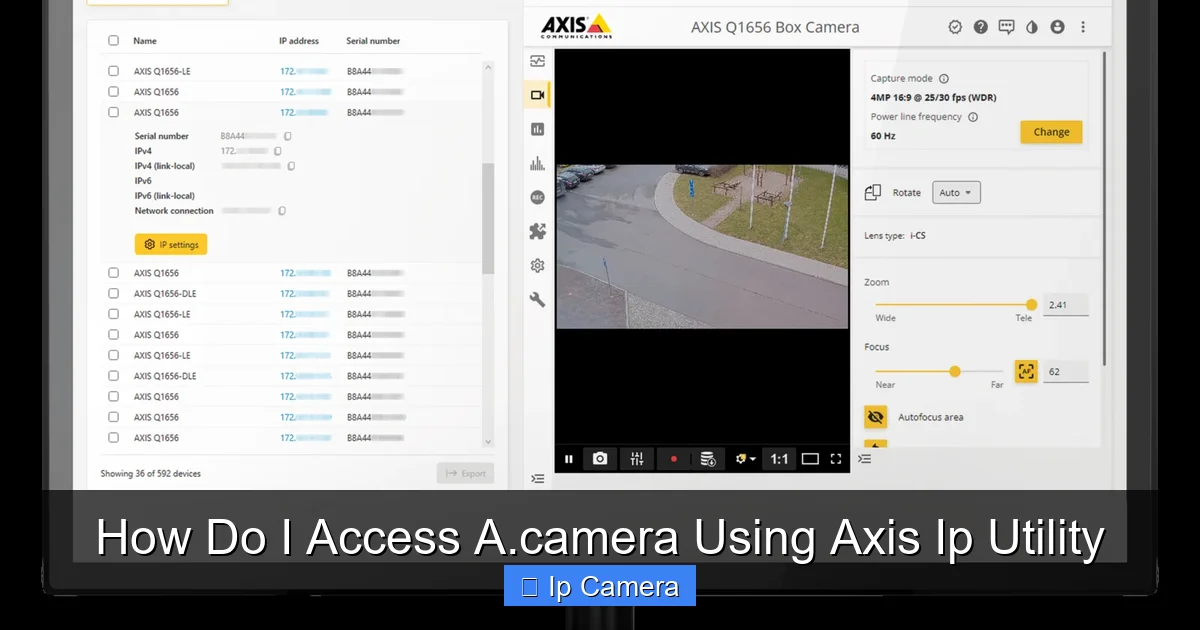
Task: Collapse the camera sidebar menu at bottom left
Action: pyautogui.click(x=538, y=478)
